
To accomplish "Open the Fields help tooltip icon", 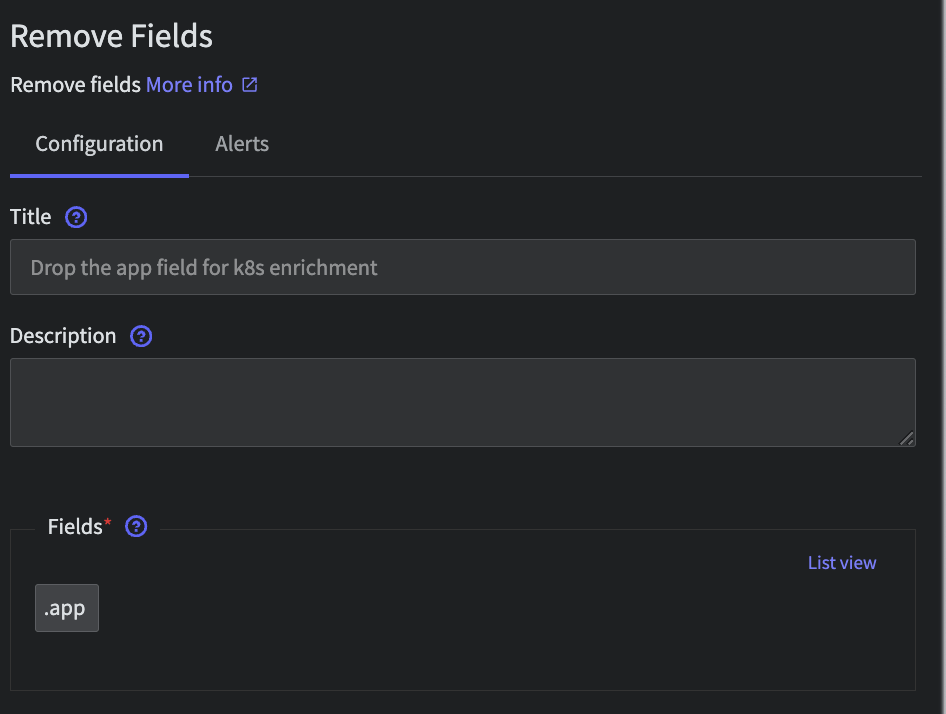I will click(136, 526).
